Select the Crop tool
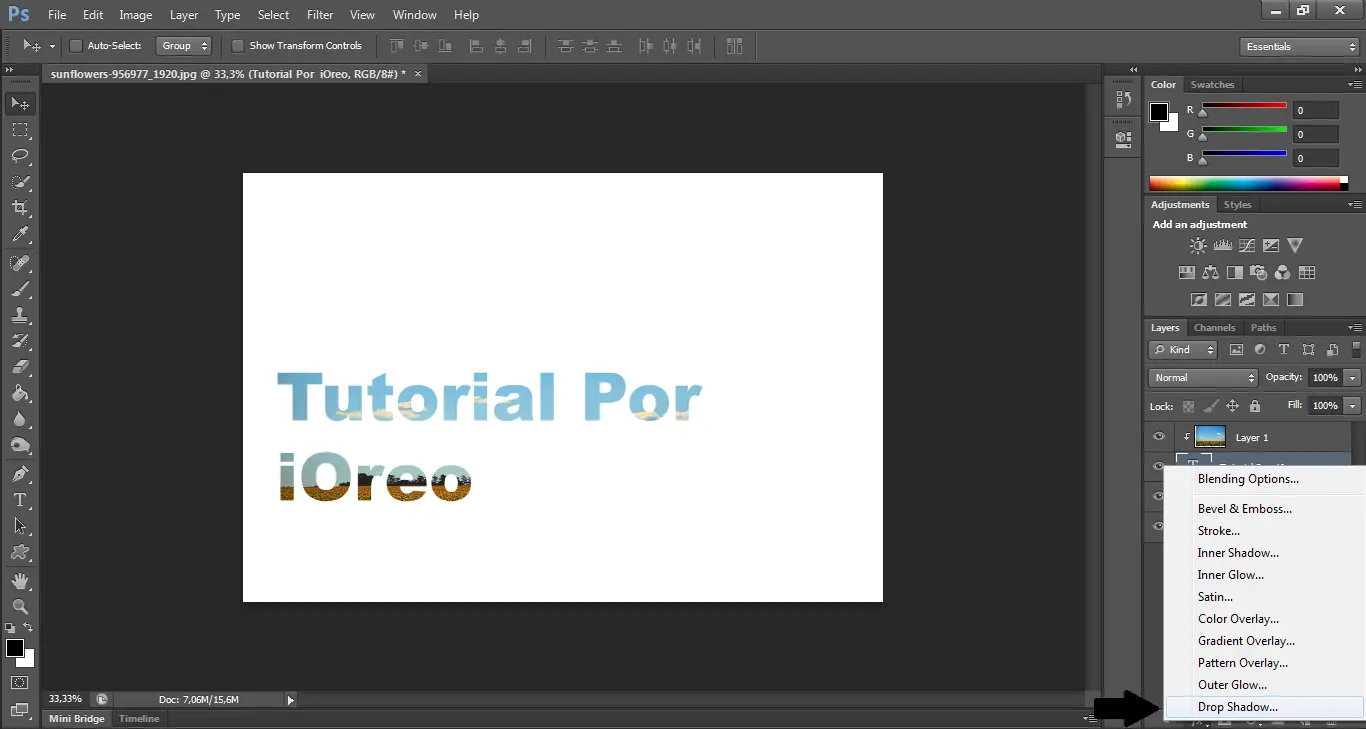 tap(20, 208)
